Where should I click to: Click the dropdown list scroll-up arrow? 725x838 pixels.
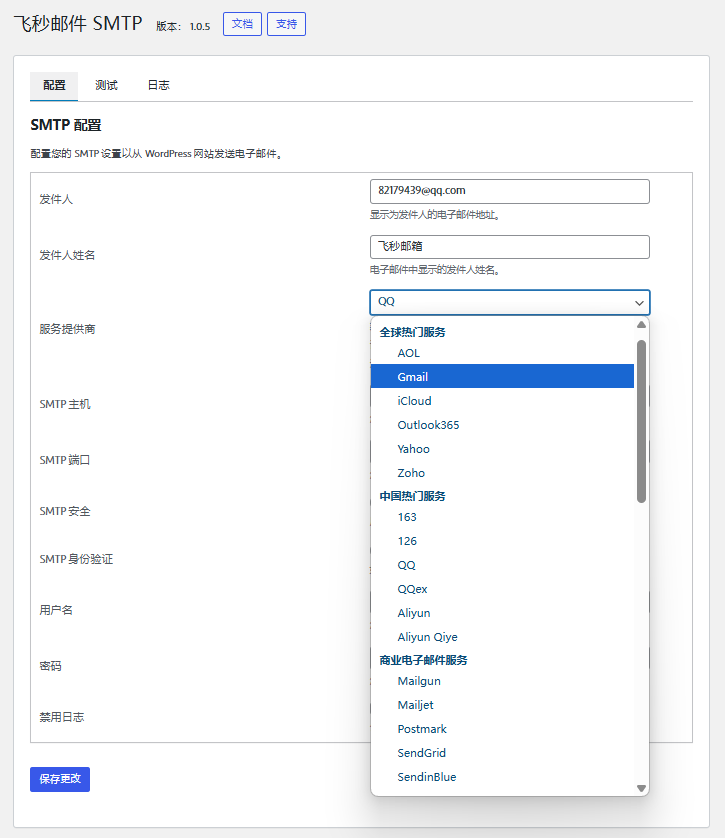pyautogui.click(x=642, y=325)
